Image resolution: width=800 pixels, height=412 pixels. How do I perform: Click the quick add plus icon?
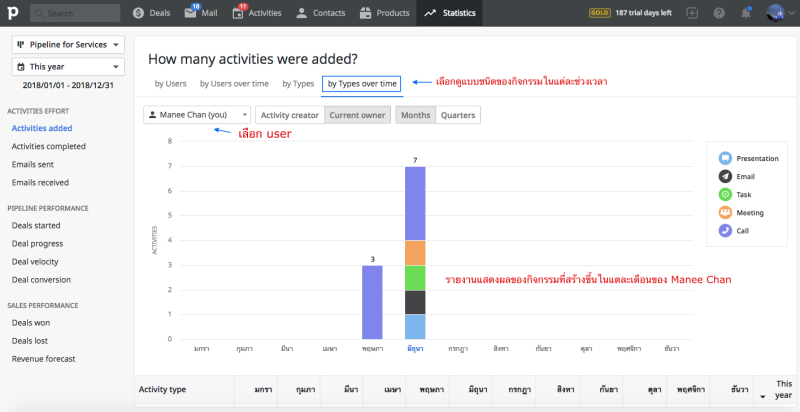click(692, 13)
